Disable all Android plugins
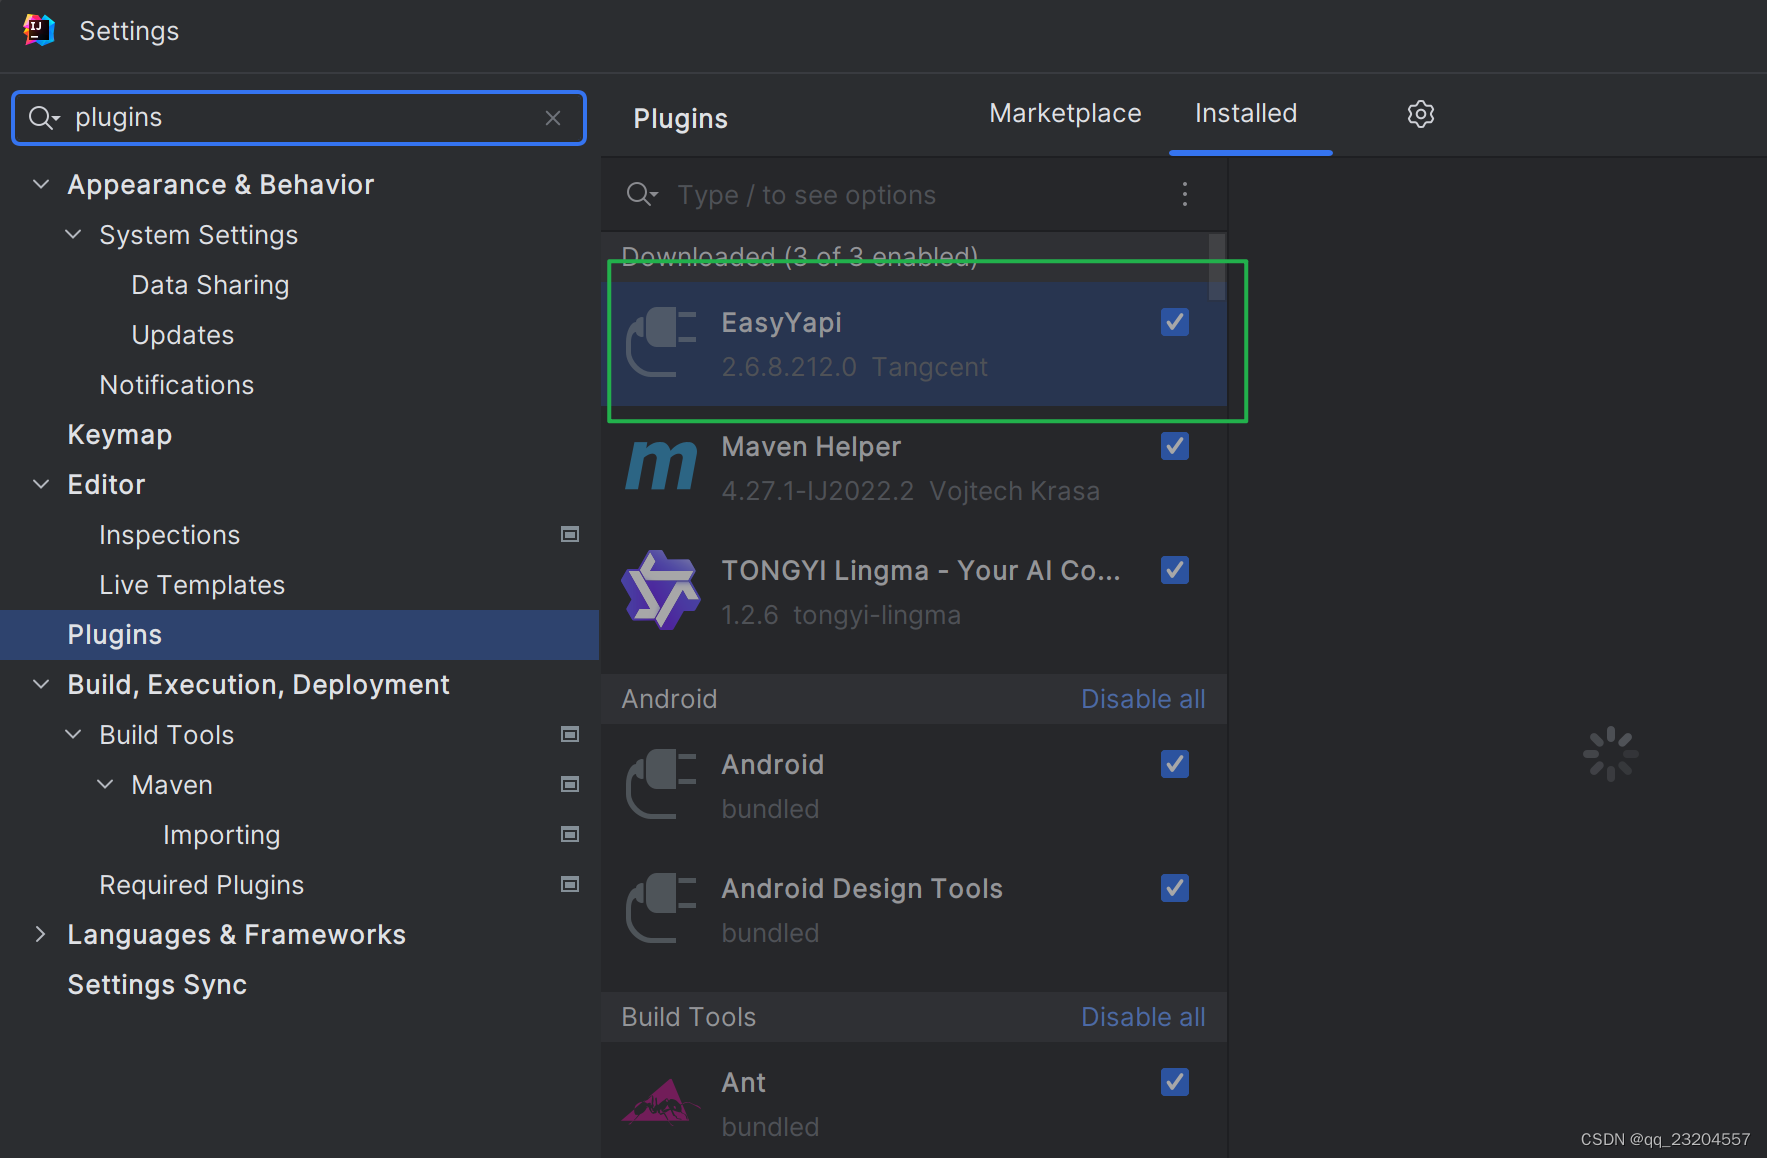The width and height of the screenshot is (1767, 1158). pyautogui.click(x=1143, y=699)
